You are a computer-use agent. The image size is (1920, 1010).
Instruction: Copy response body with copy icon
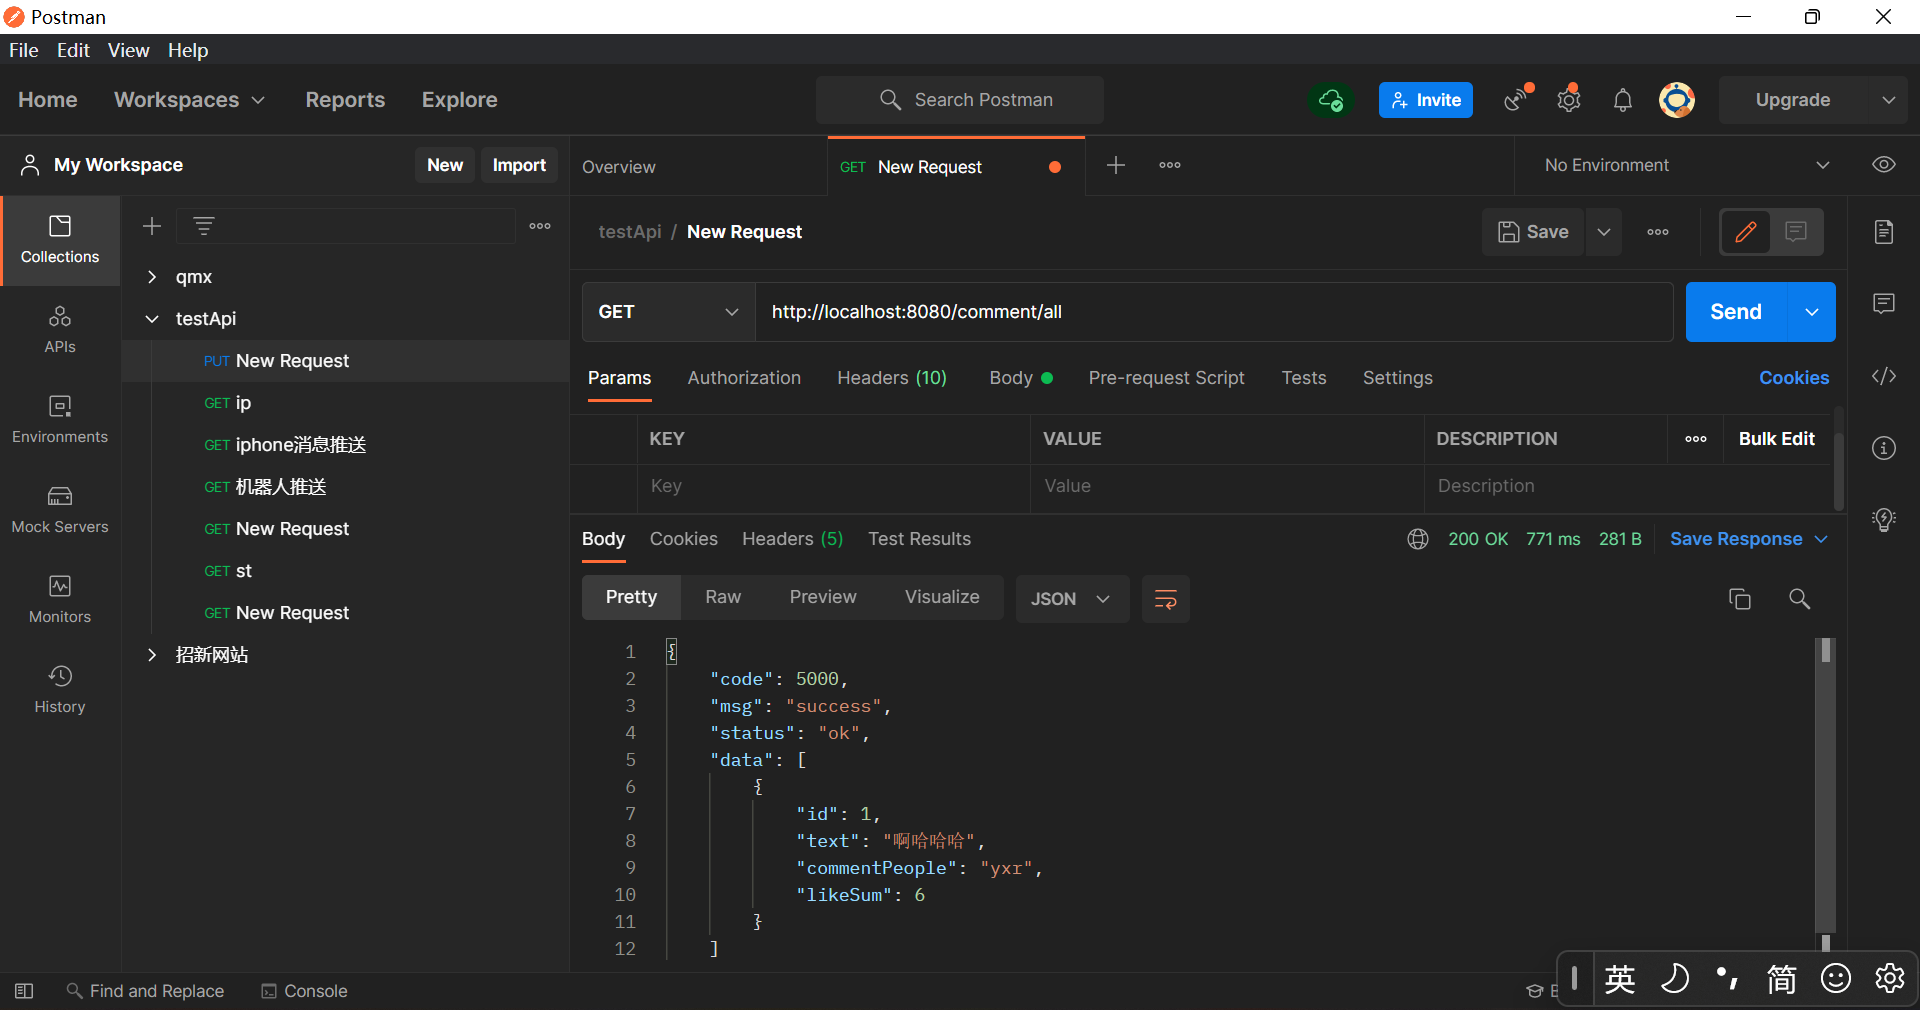pos(1740,599)
